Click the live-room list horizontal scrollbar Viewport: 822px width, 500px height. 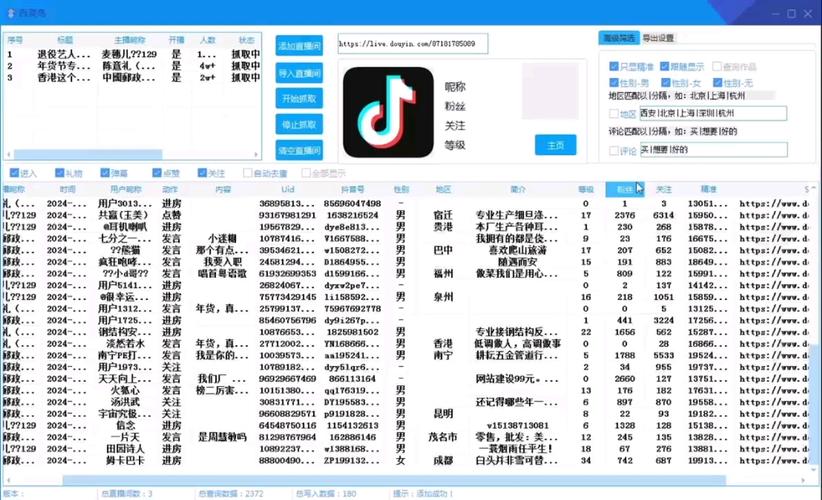coord(88,155)
